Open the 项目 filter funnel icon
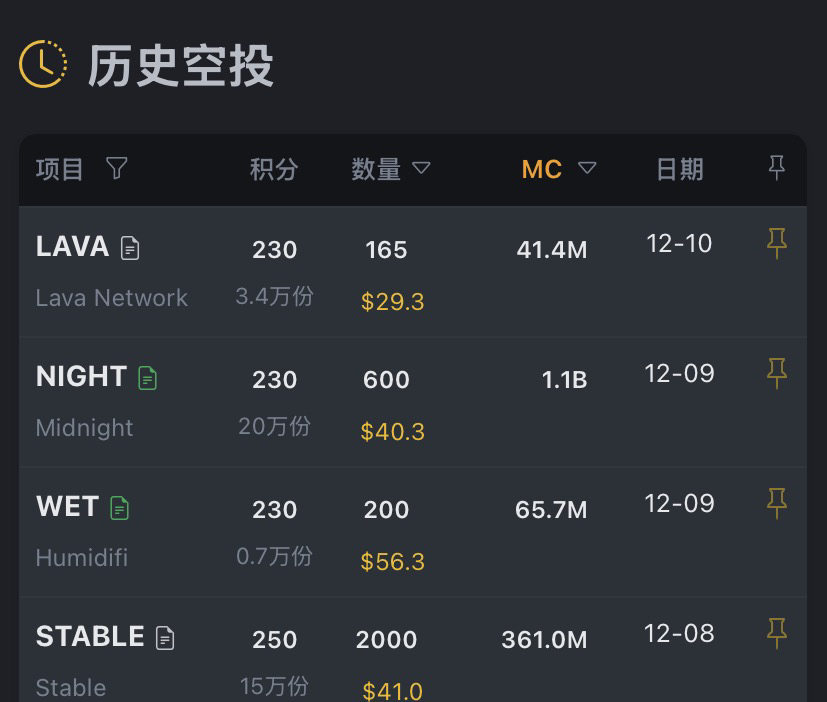The height and width of the screenshot is (702, 827). point(117,168)
